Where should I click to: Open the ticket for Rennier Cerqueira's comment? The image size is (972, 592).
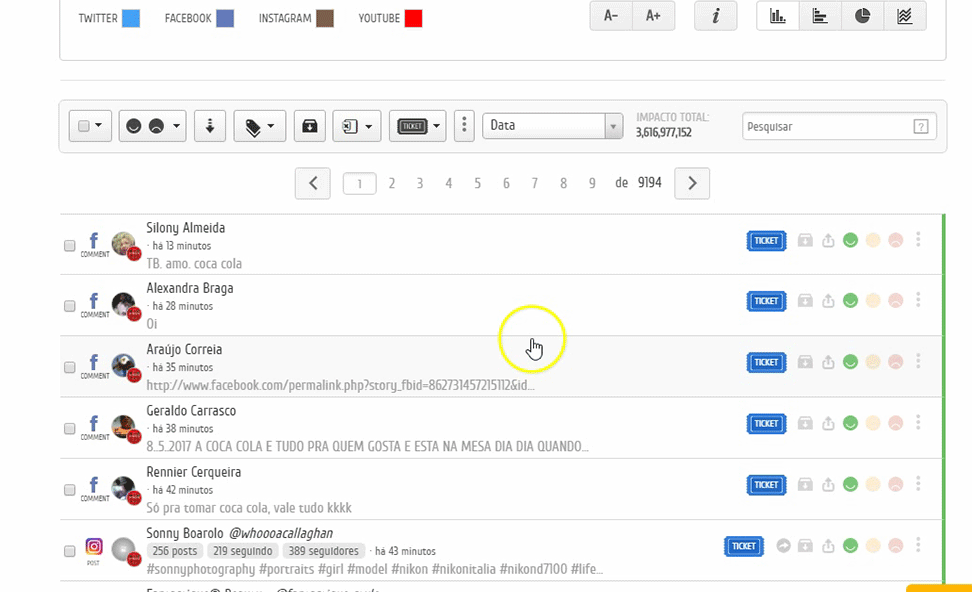pyautogui.click(x=766, y=484)
